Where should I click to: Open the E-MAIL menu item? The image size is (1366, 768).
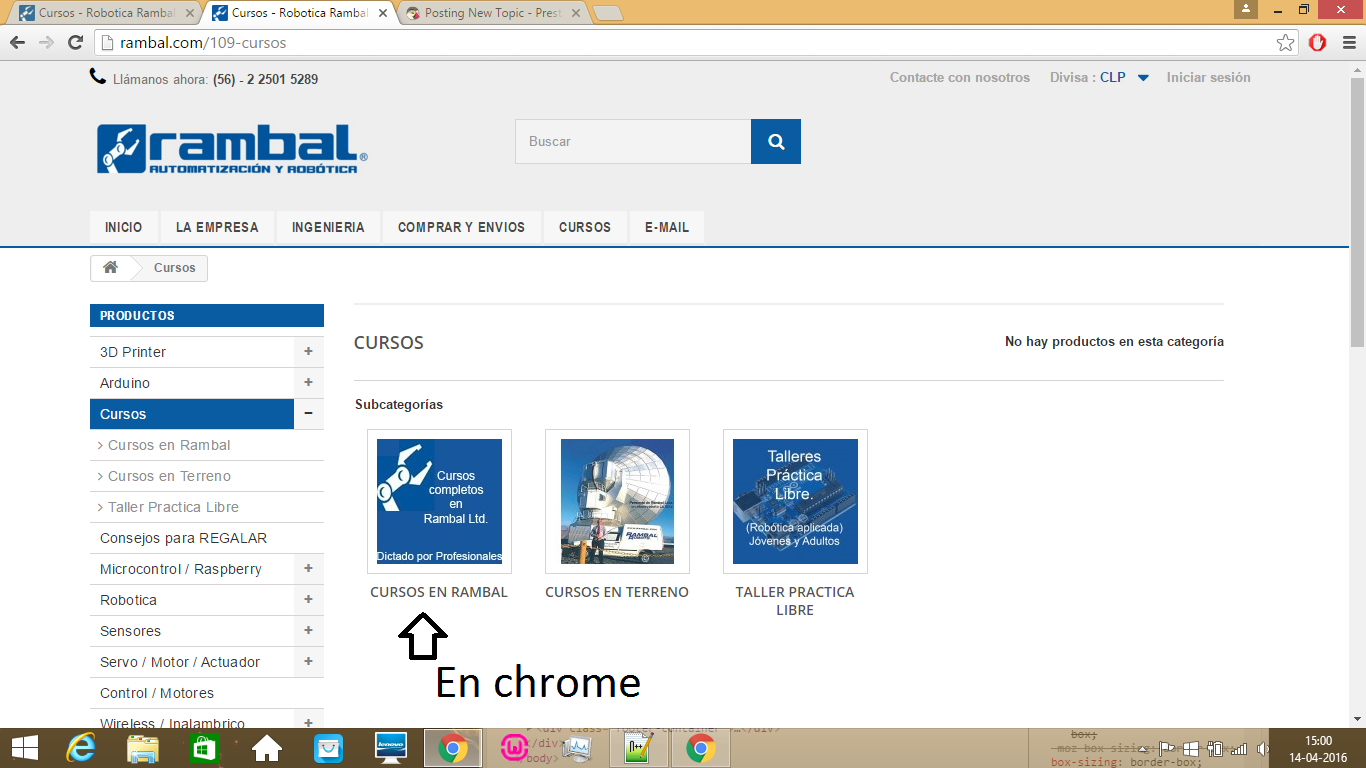(667, 227)
